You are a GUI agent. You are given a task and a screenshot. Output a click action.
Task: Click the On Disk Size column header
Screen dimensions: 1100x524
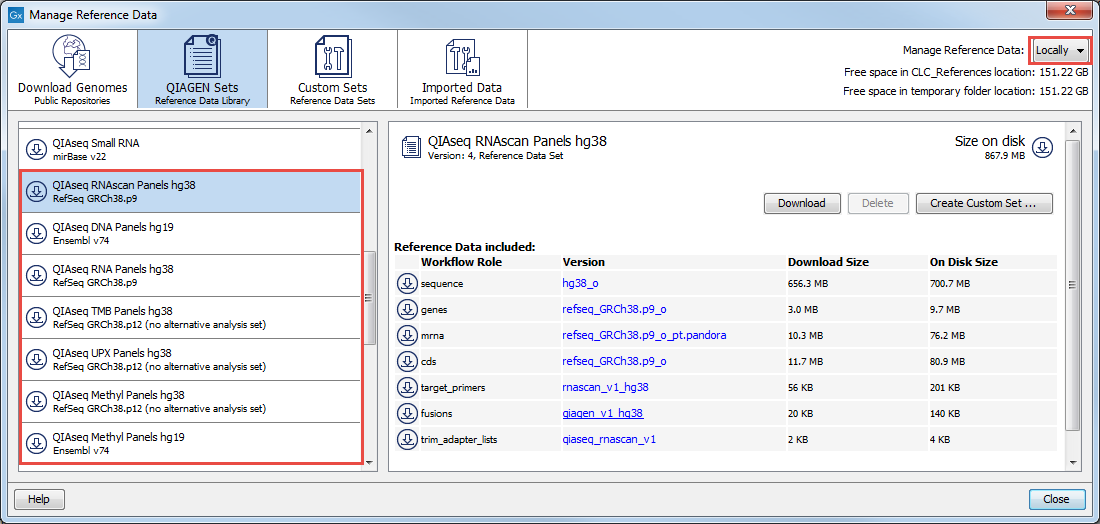pyautogui.click(x=964, y=262)
